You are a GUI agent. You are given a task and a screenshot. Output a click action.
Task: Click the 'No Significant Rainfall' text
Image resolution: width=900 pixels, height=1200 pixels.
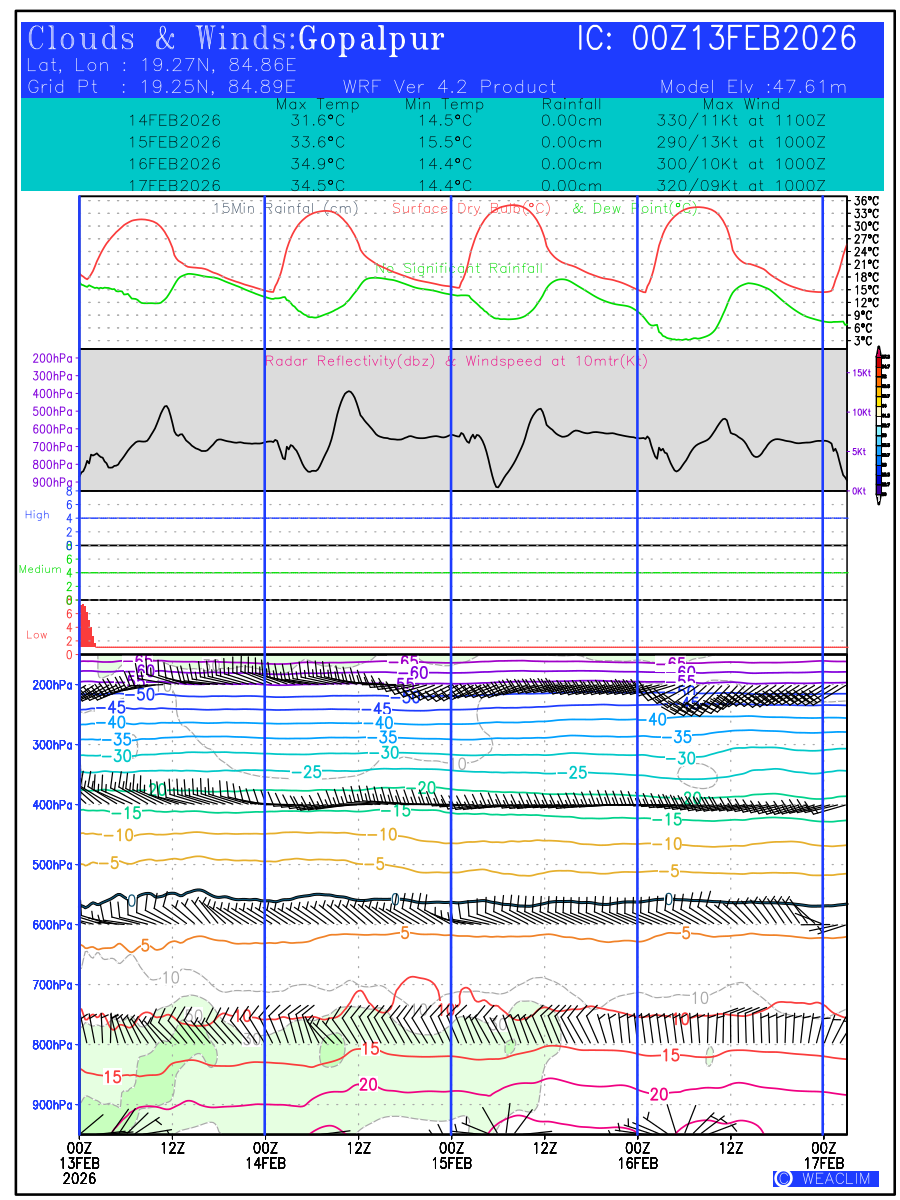[459, 269]
